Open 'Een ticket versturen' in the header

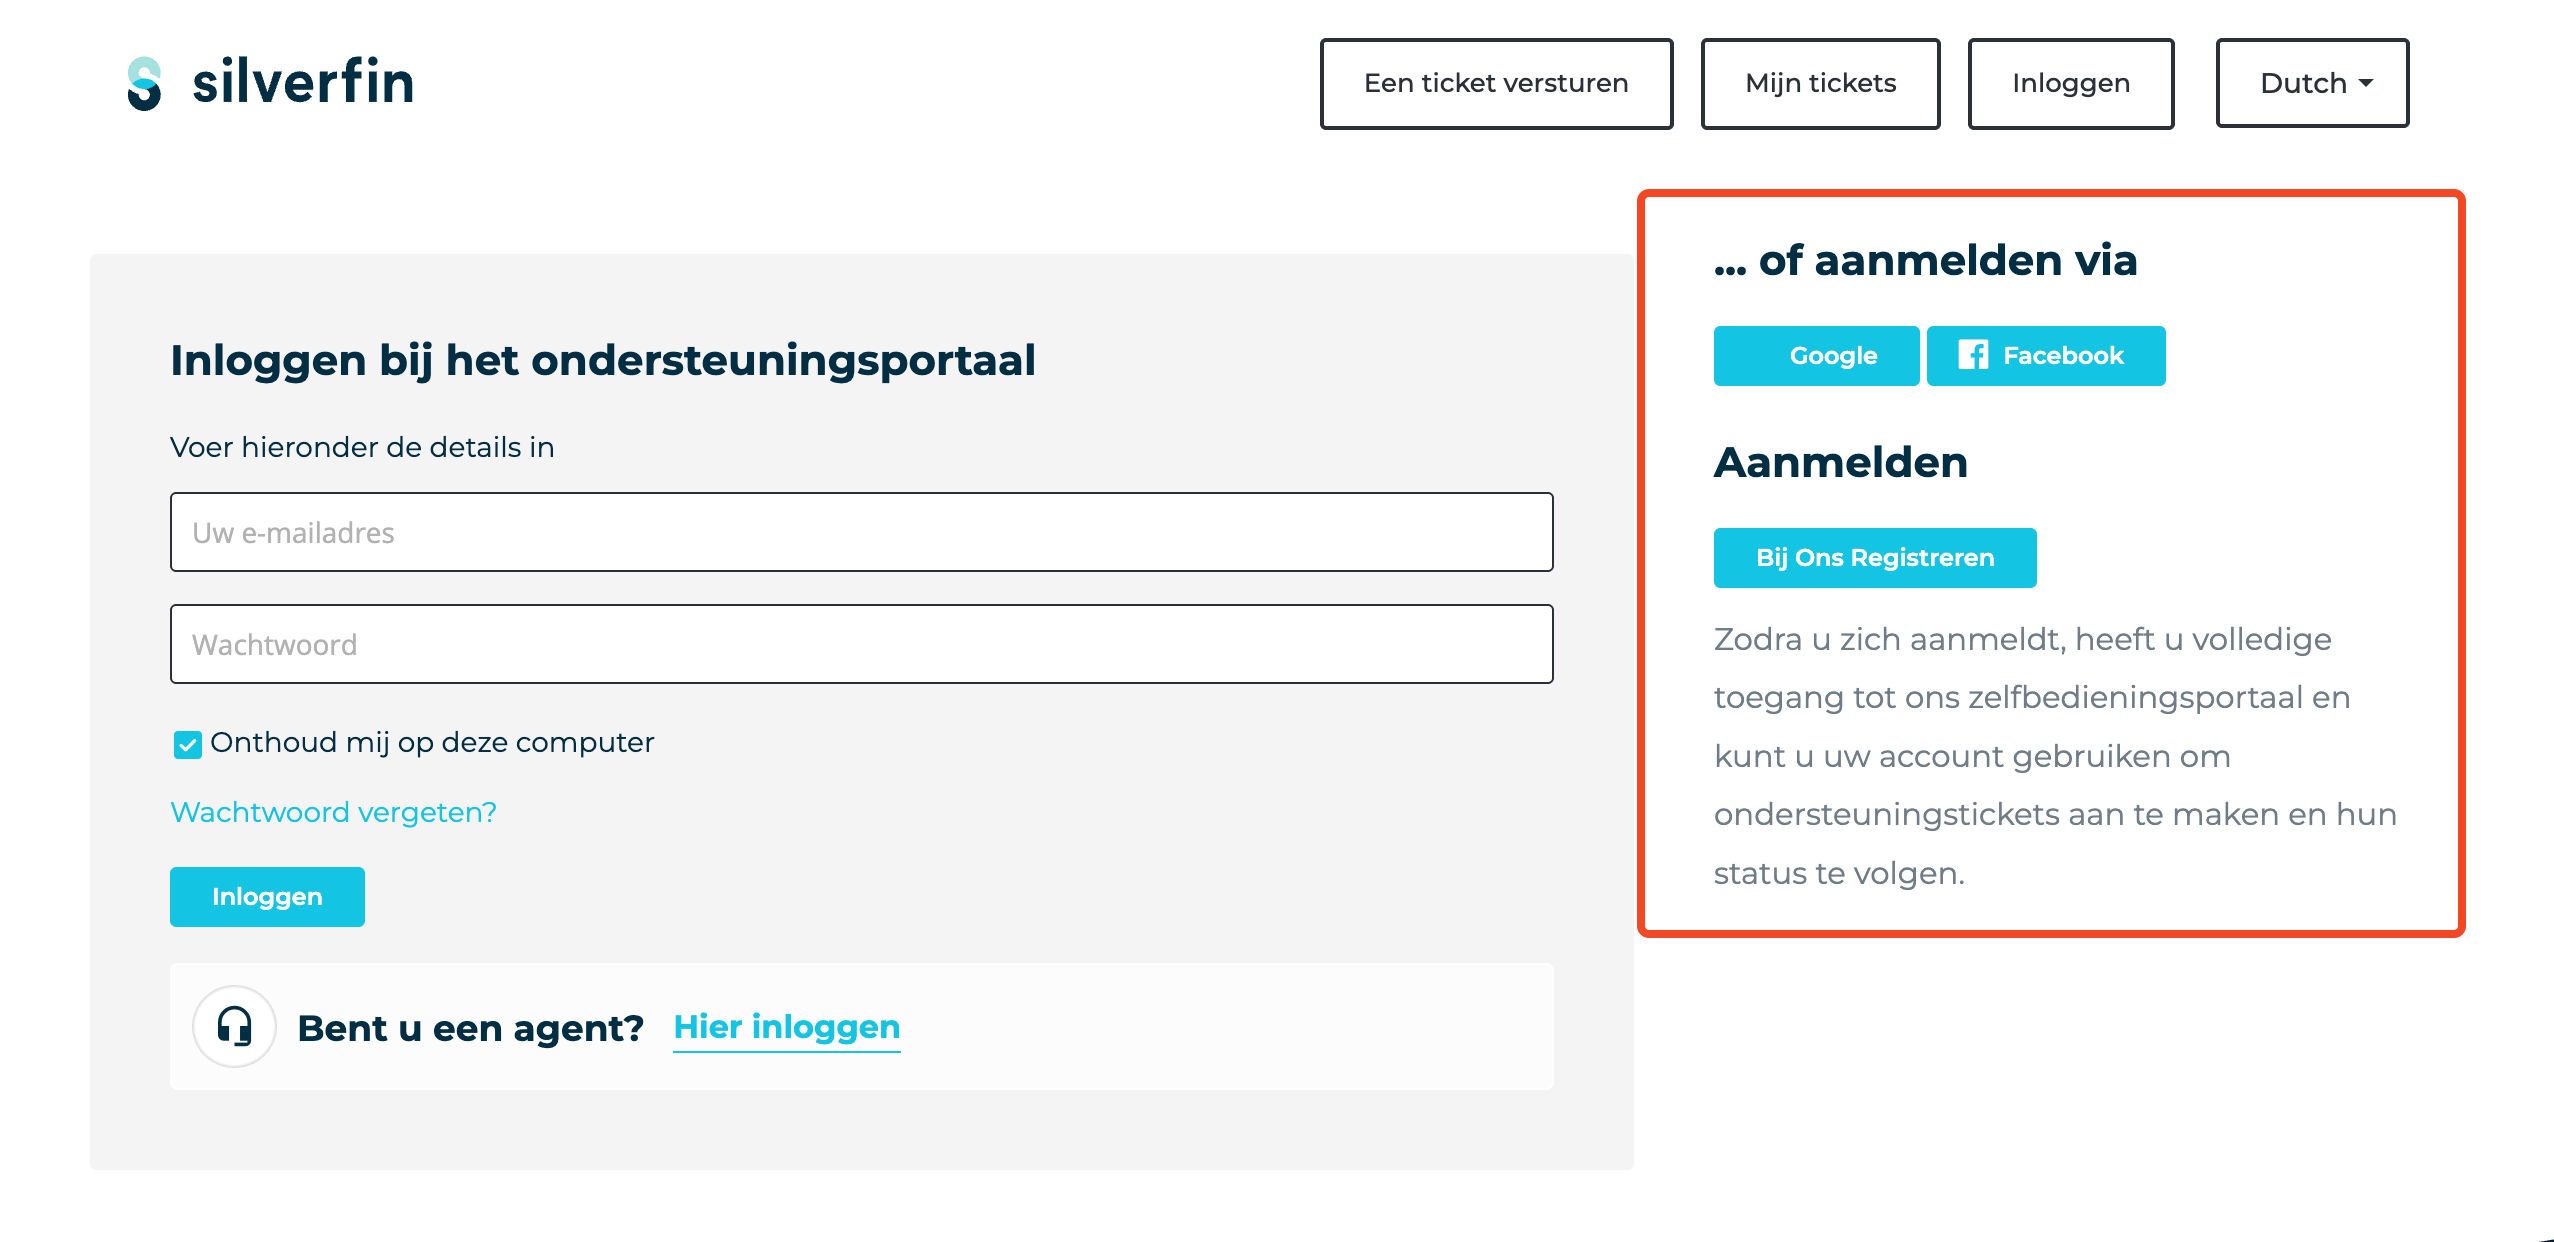pyautogui.click(x=1496, y=83)
